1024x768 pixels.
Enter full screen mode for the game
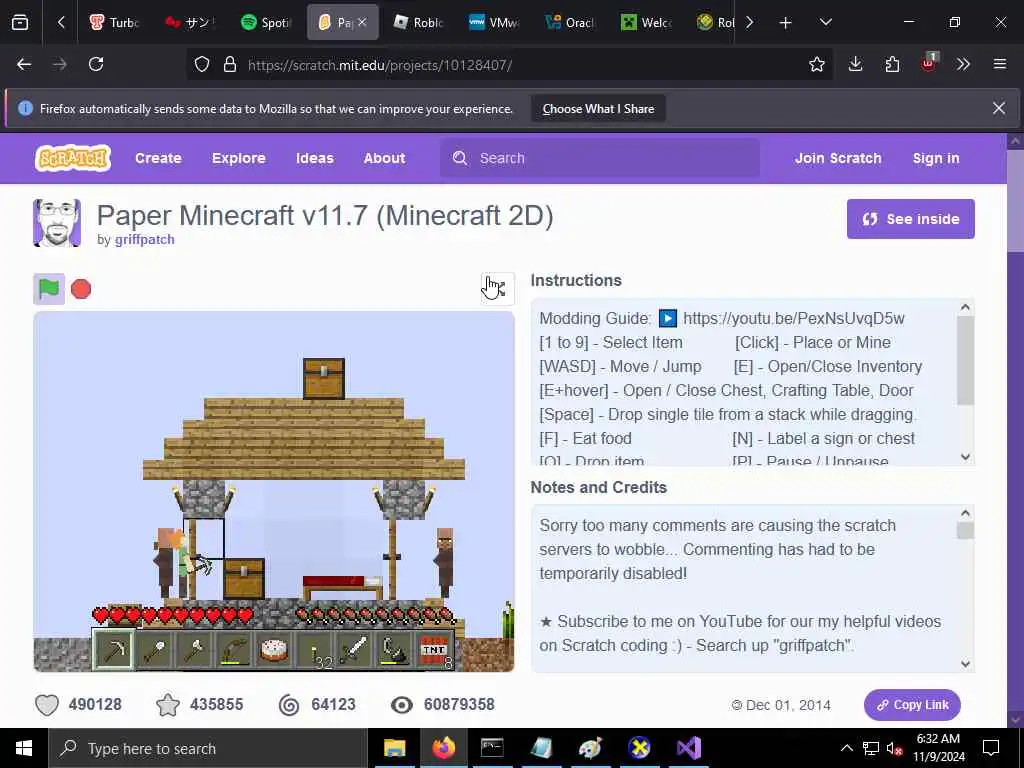498,289
